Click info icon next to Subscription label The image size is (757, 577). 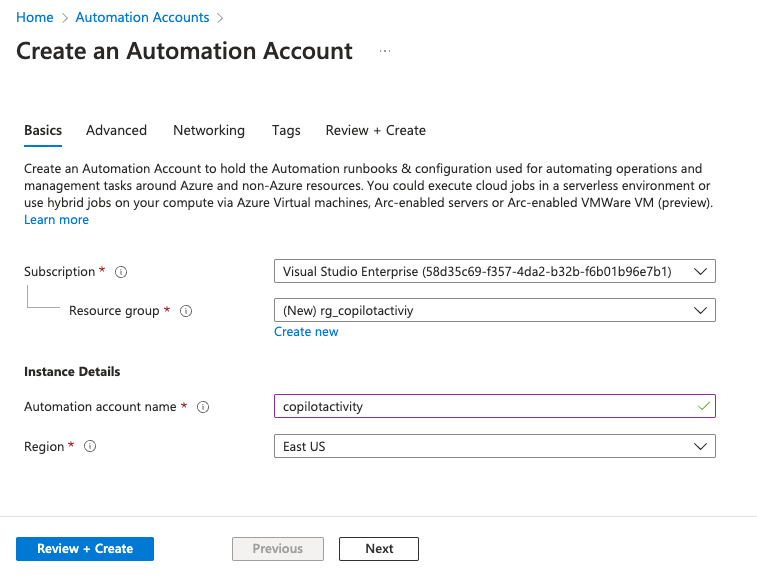[121, 272]
